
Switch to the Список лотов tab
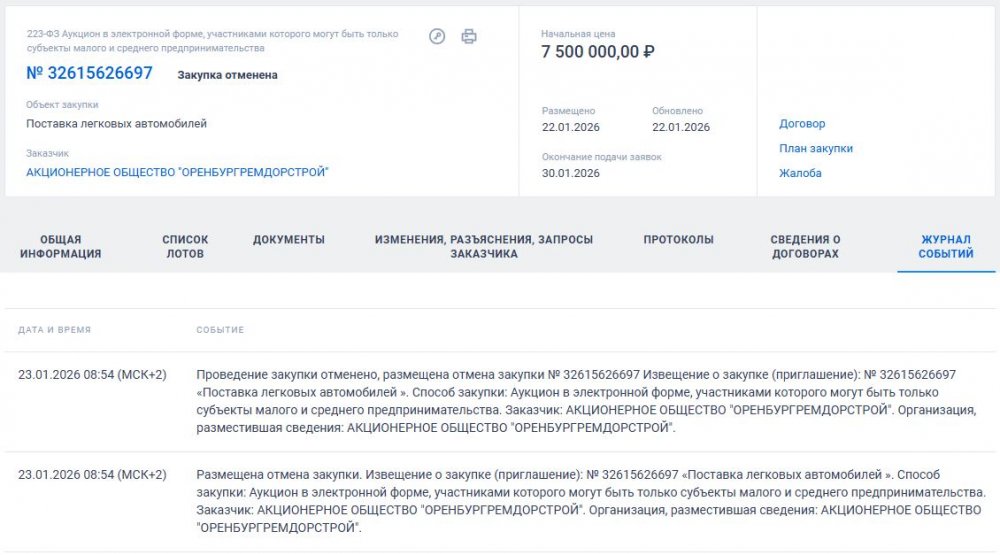pyautogui.click(x=185, y=247)
